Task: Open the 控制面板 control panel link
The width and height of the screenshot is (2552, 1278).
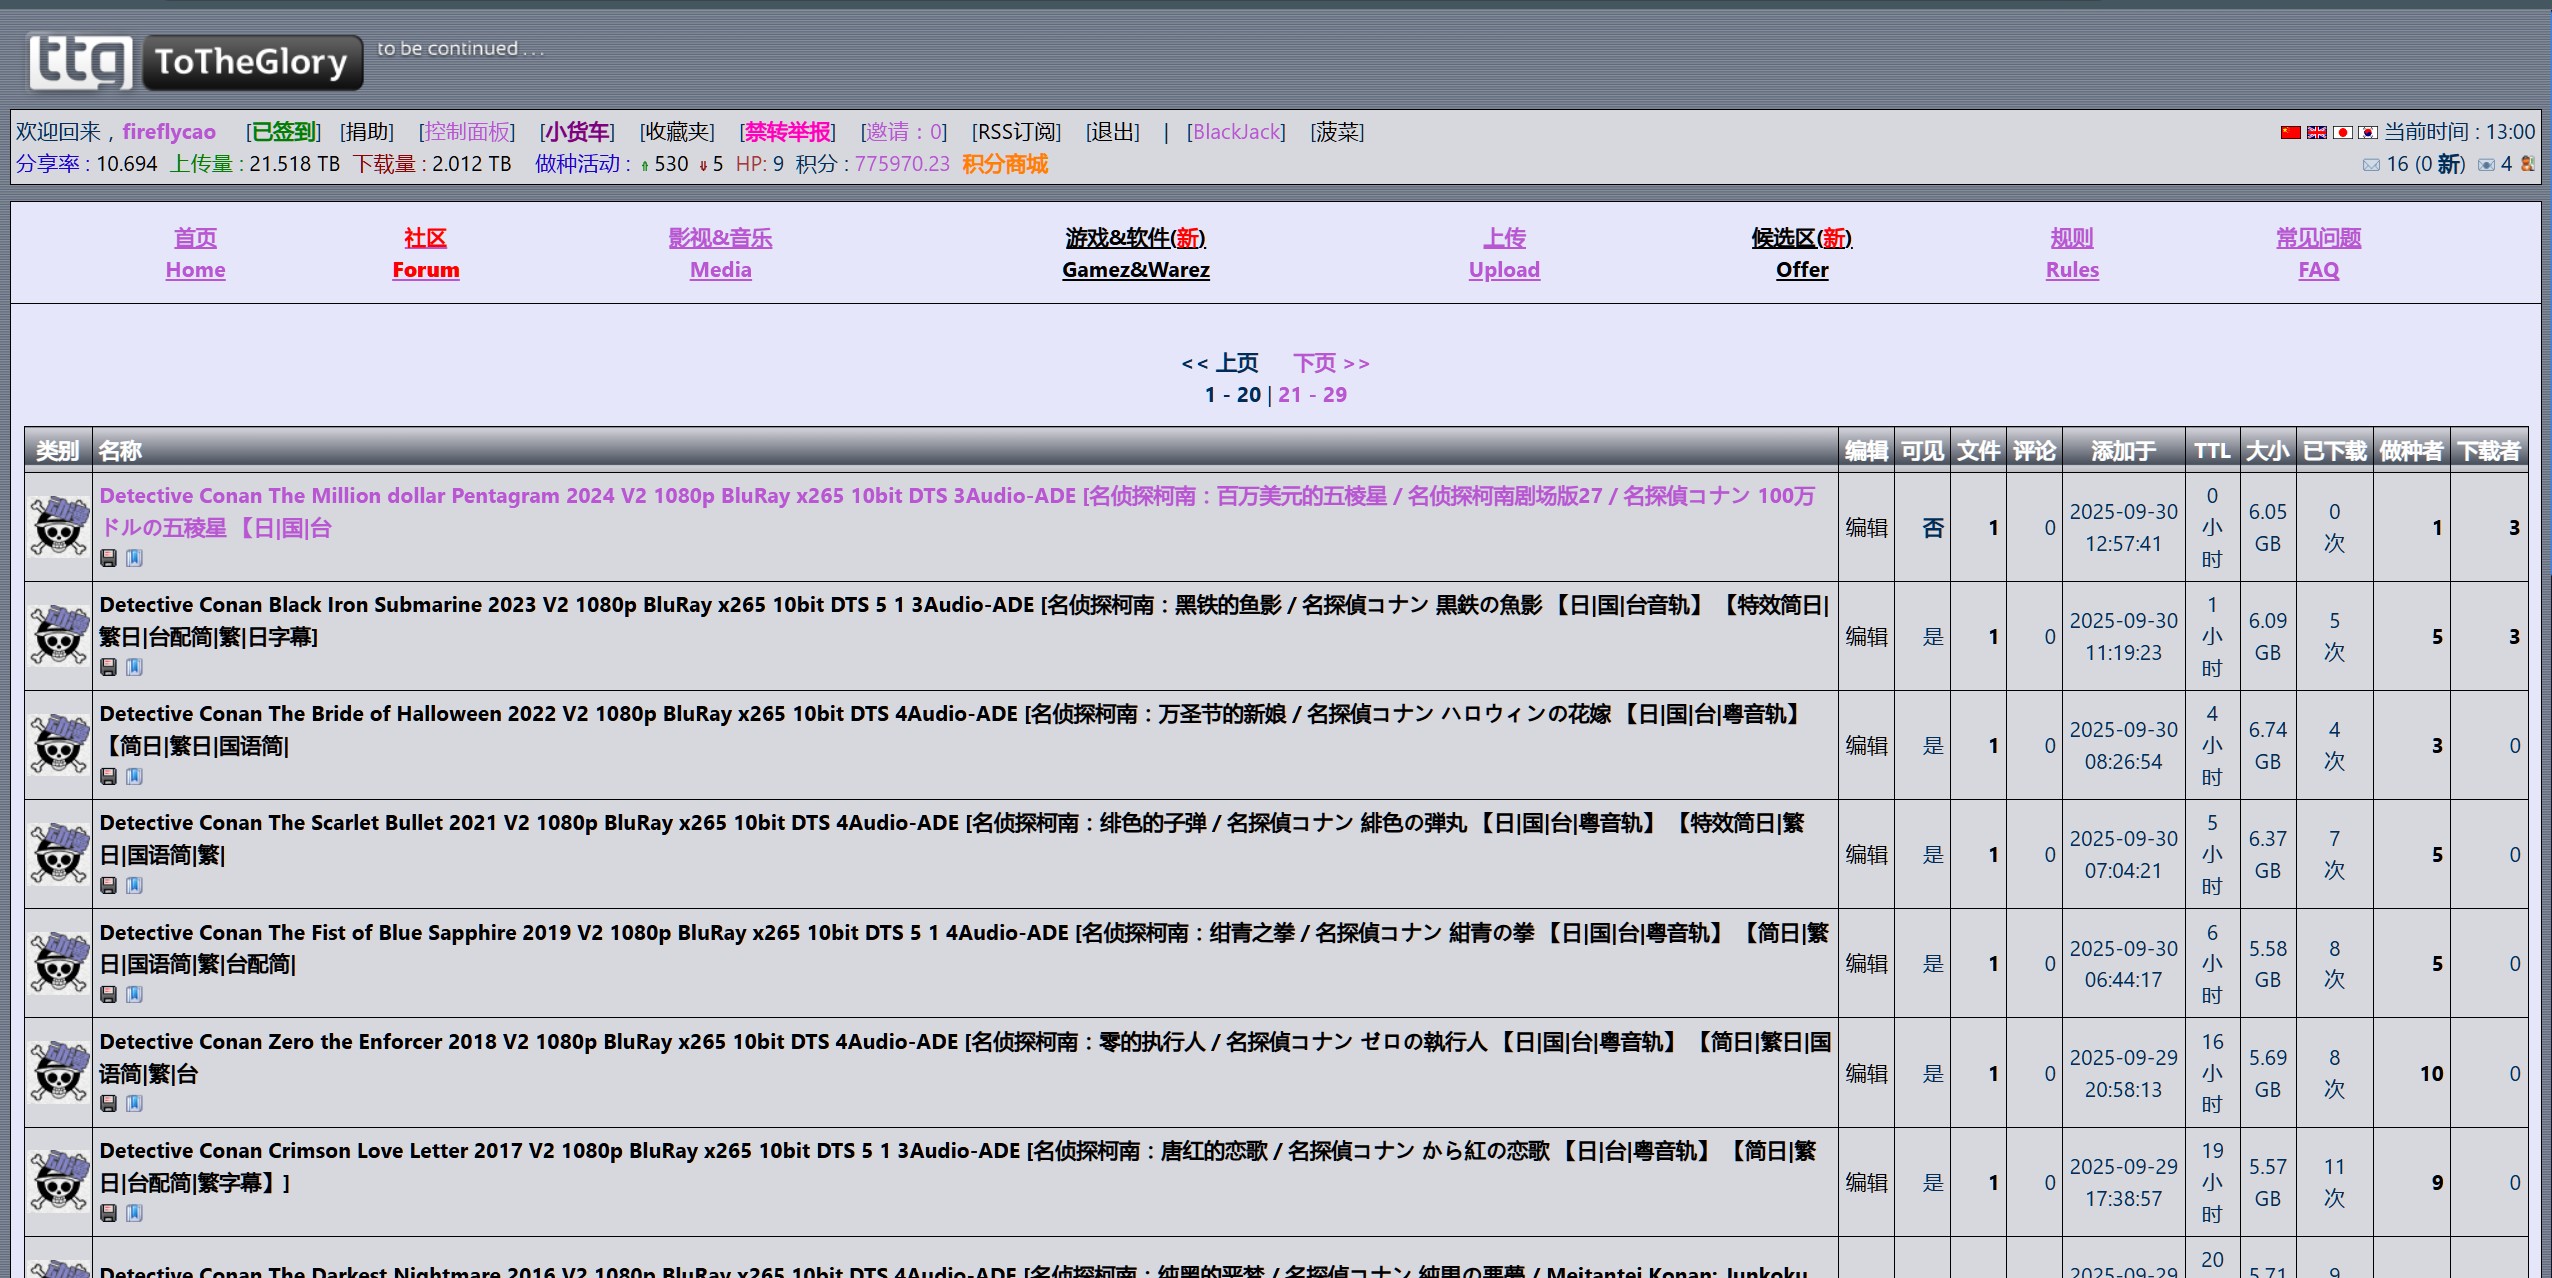Action: 467,132
